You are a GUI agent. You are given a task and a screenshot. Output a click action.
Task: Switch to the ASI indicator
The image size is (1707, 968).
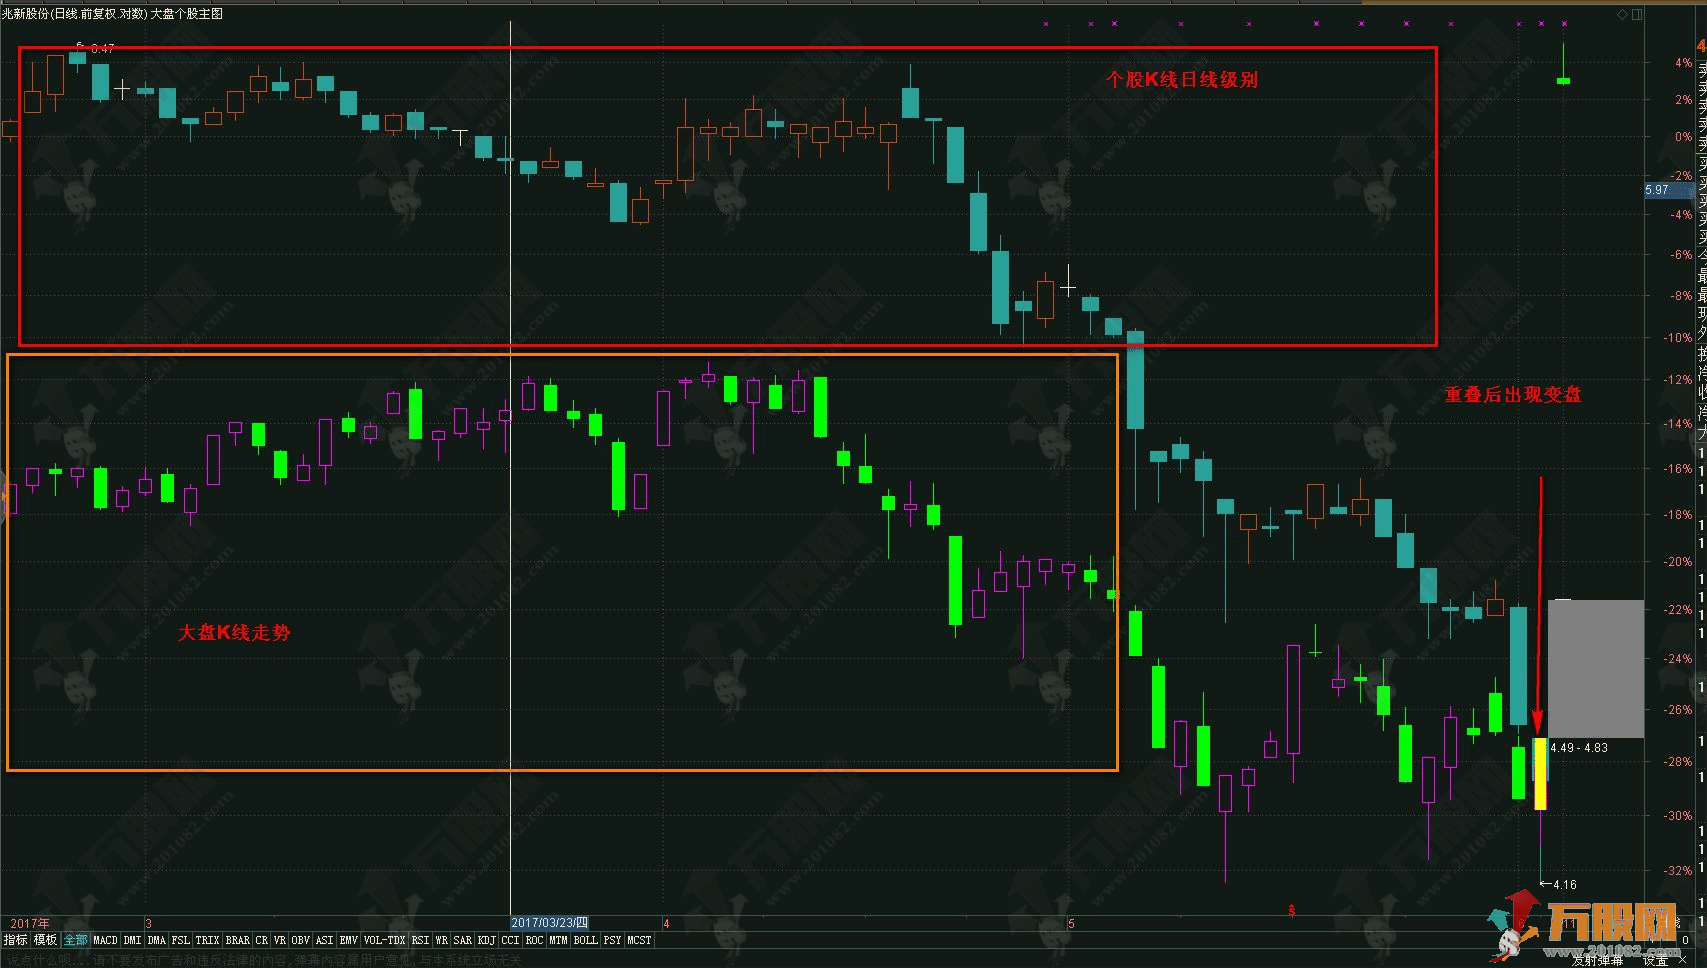(324, 940)
